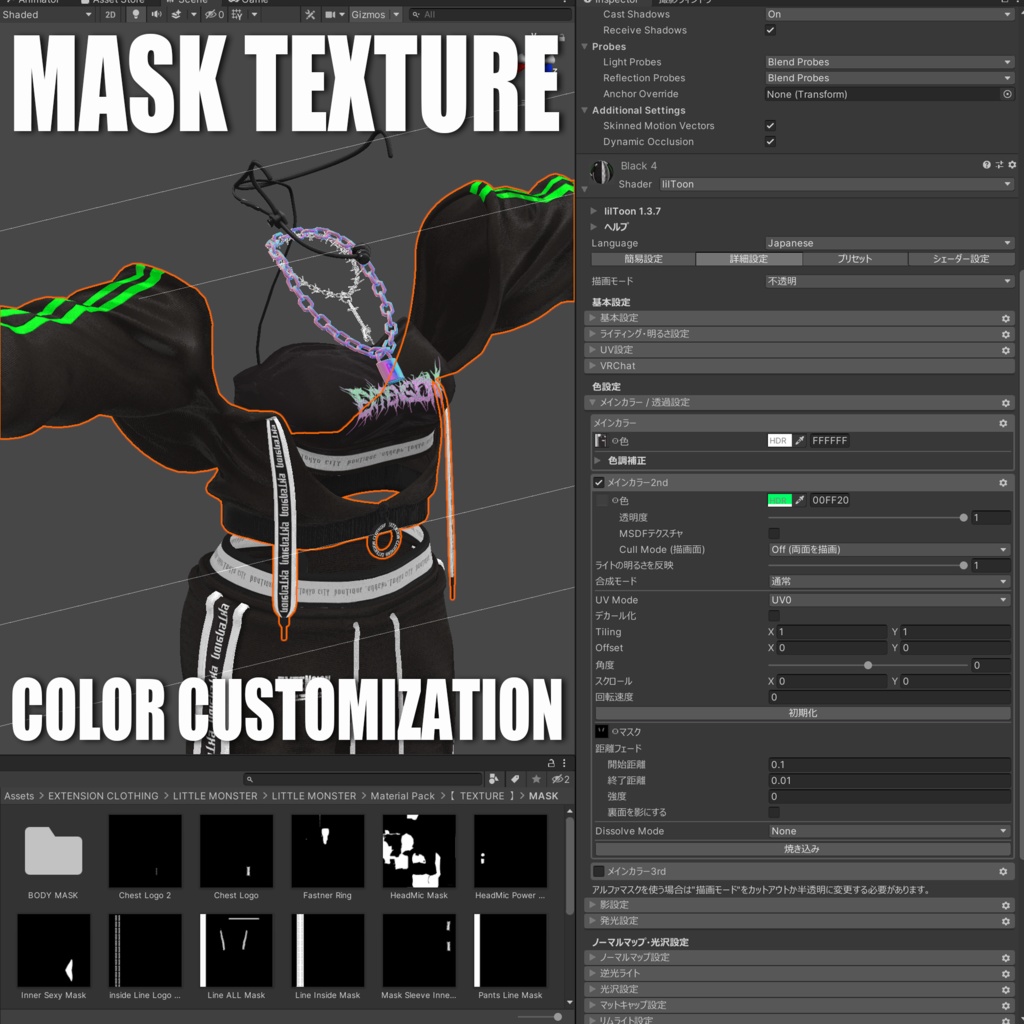
Task: Open gear menu for ライティング・明るさ設定
Action: click(x=1006, y=334)
